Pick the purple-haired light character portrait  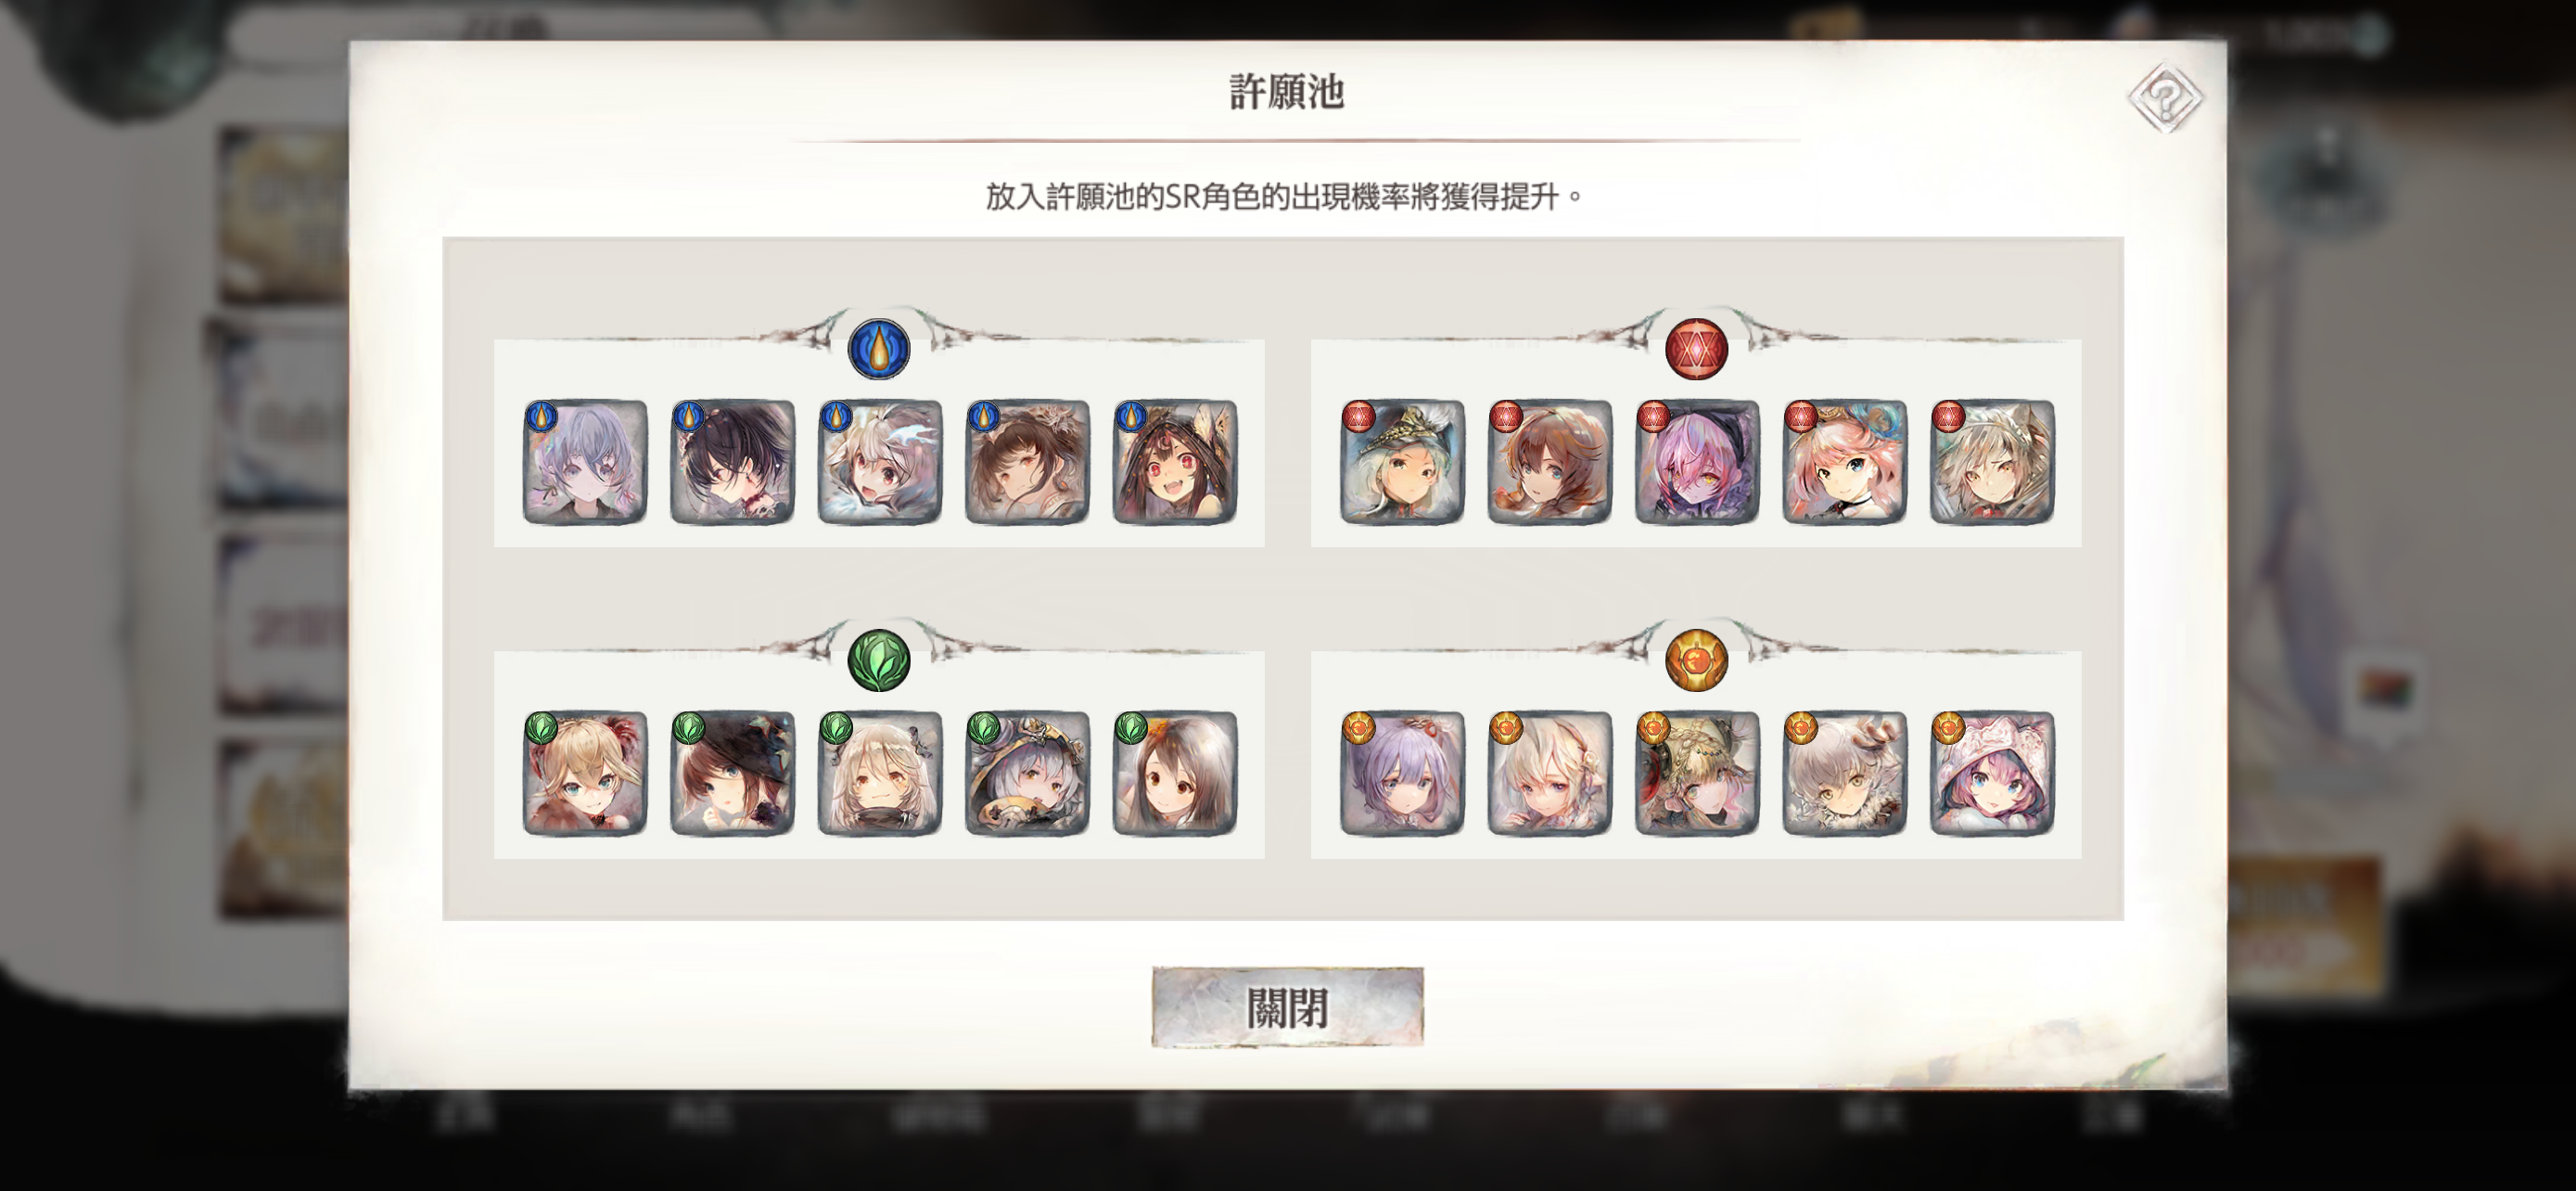tap(1402, 774)
